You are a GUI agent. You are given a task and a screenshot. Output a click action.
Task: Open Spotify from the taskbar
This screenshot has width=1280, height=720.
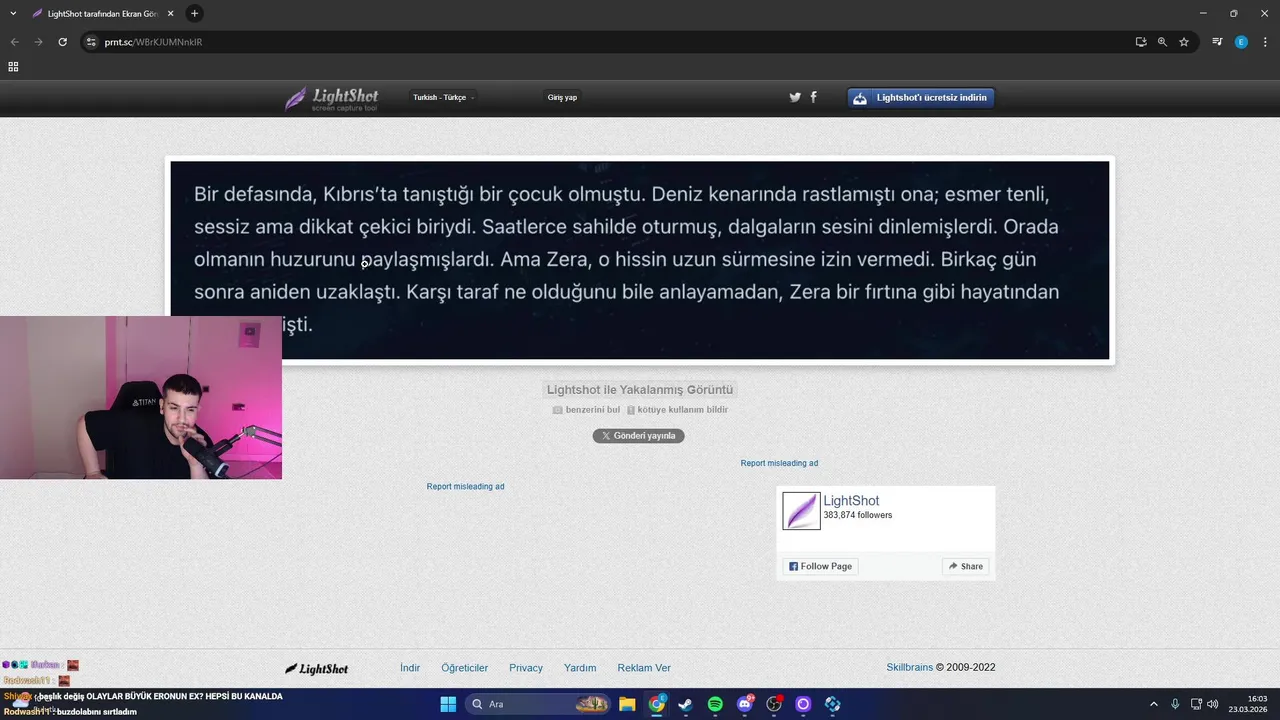715,704
